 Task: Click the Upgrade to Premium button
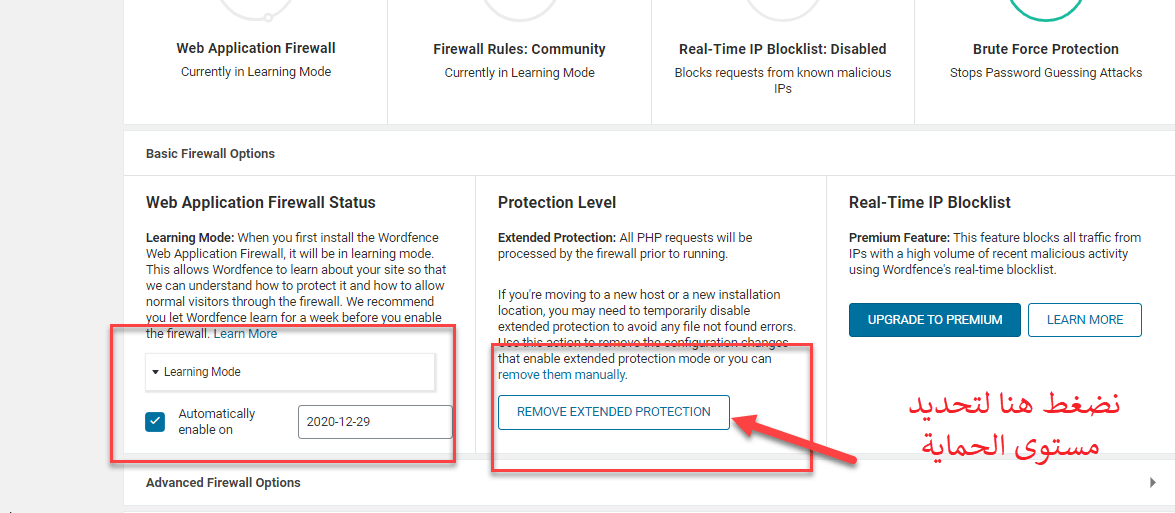click(934, 320)
